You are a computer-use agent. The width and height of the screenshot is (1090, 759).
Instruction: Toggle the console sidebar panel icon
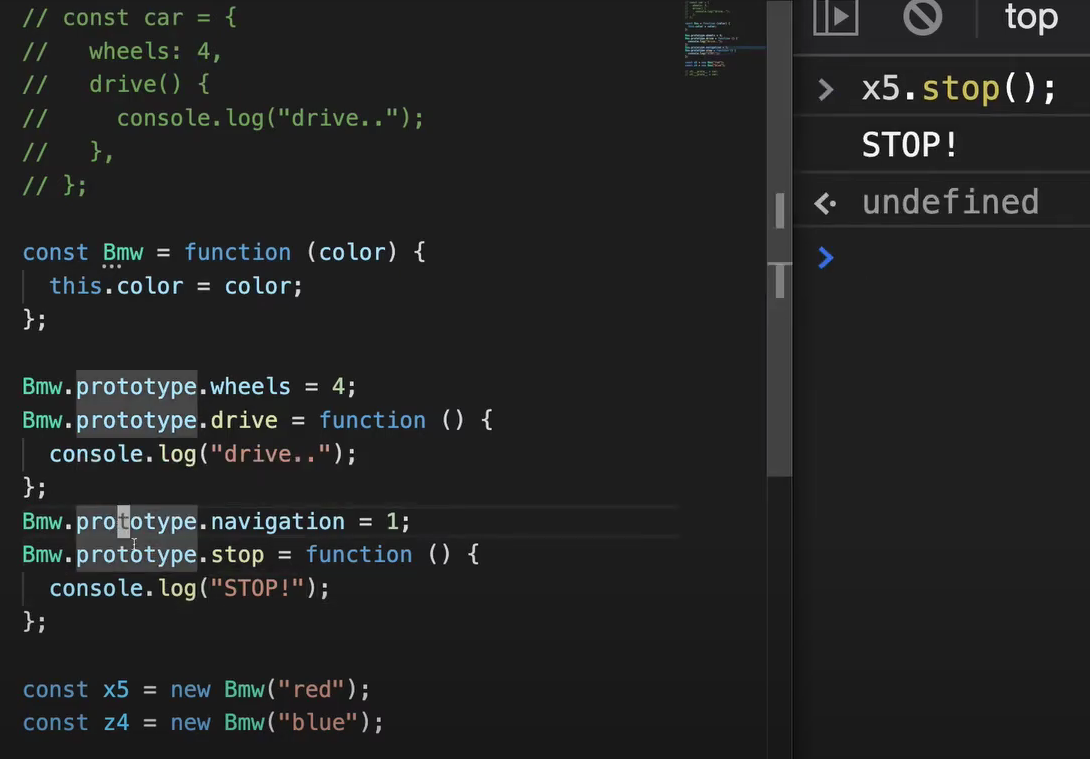[836, 17]
